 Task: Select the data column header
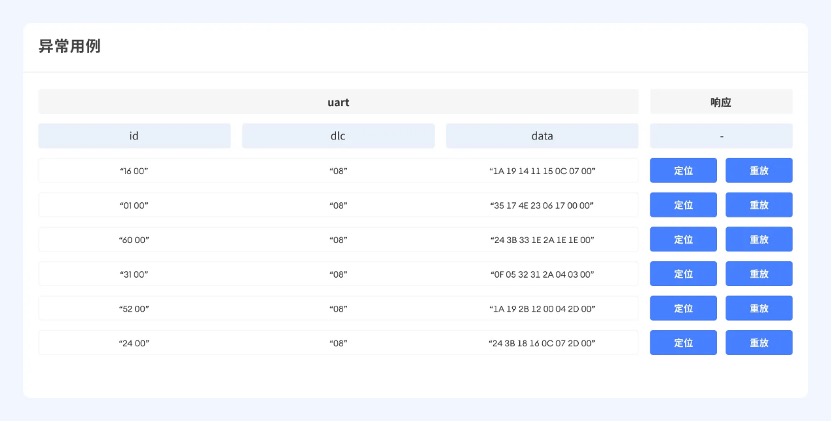click(542, 136)
